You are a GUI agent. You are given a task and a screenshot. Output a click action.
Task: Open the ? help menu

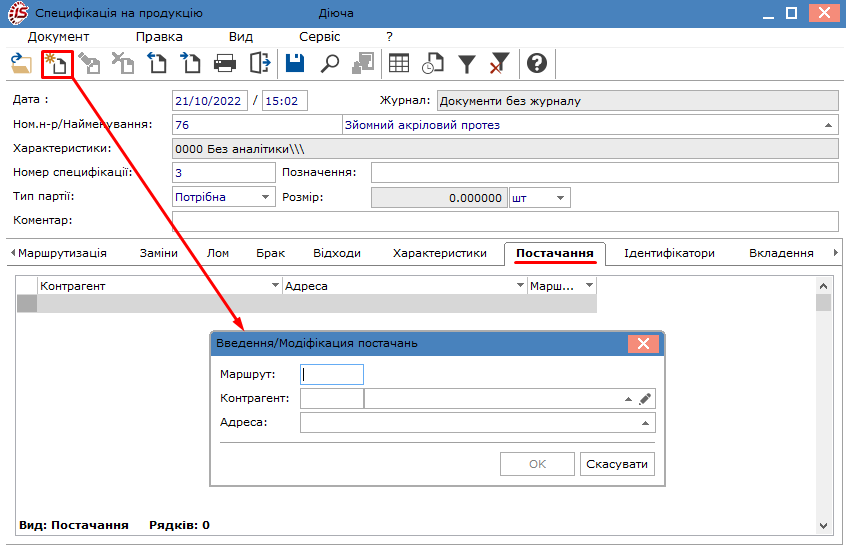(389, 37)
